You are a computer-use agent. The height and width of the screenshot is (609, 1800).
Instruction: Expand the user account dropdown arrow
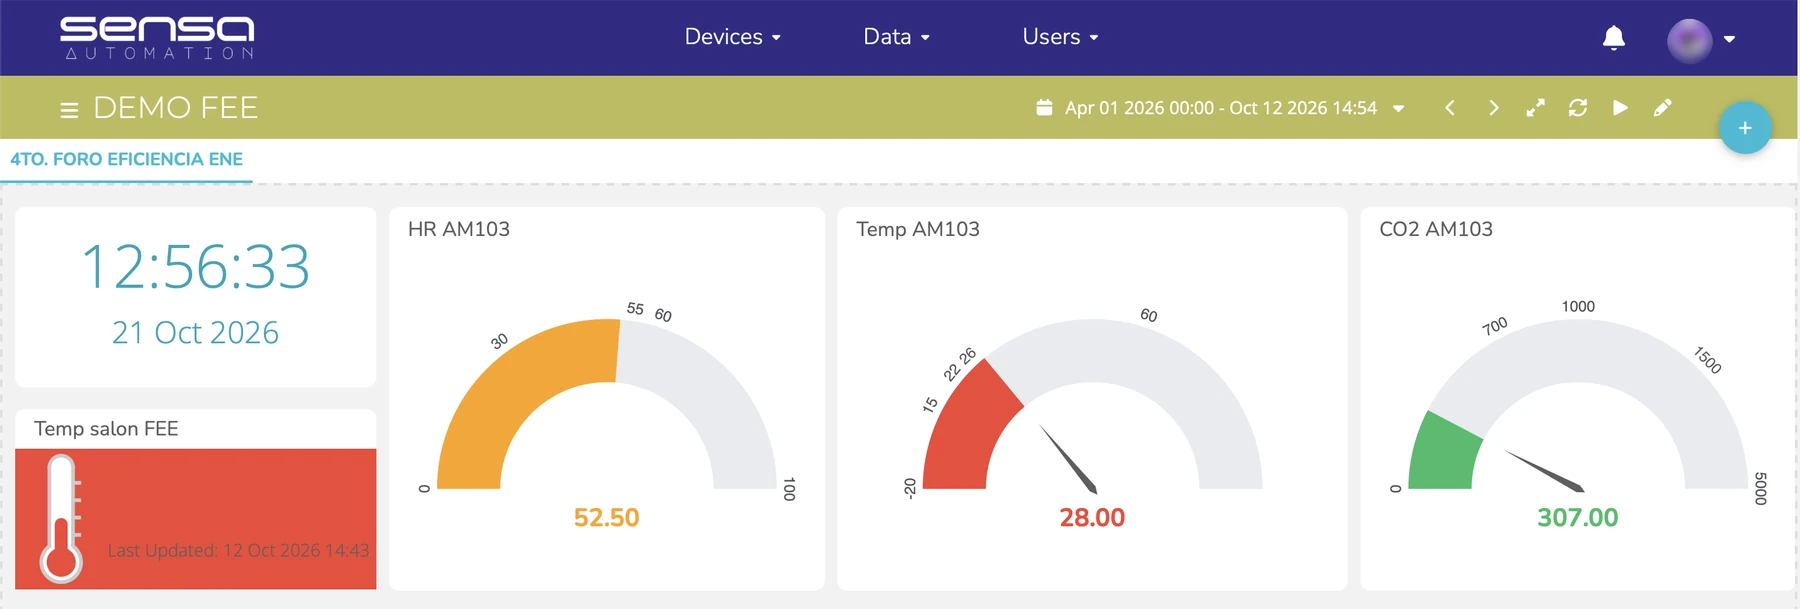coord(1729,40)
